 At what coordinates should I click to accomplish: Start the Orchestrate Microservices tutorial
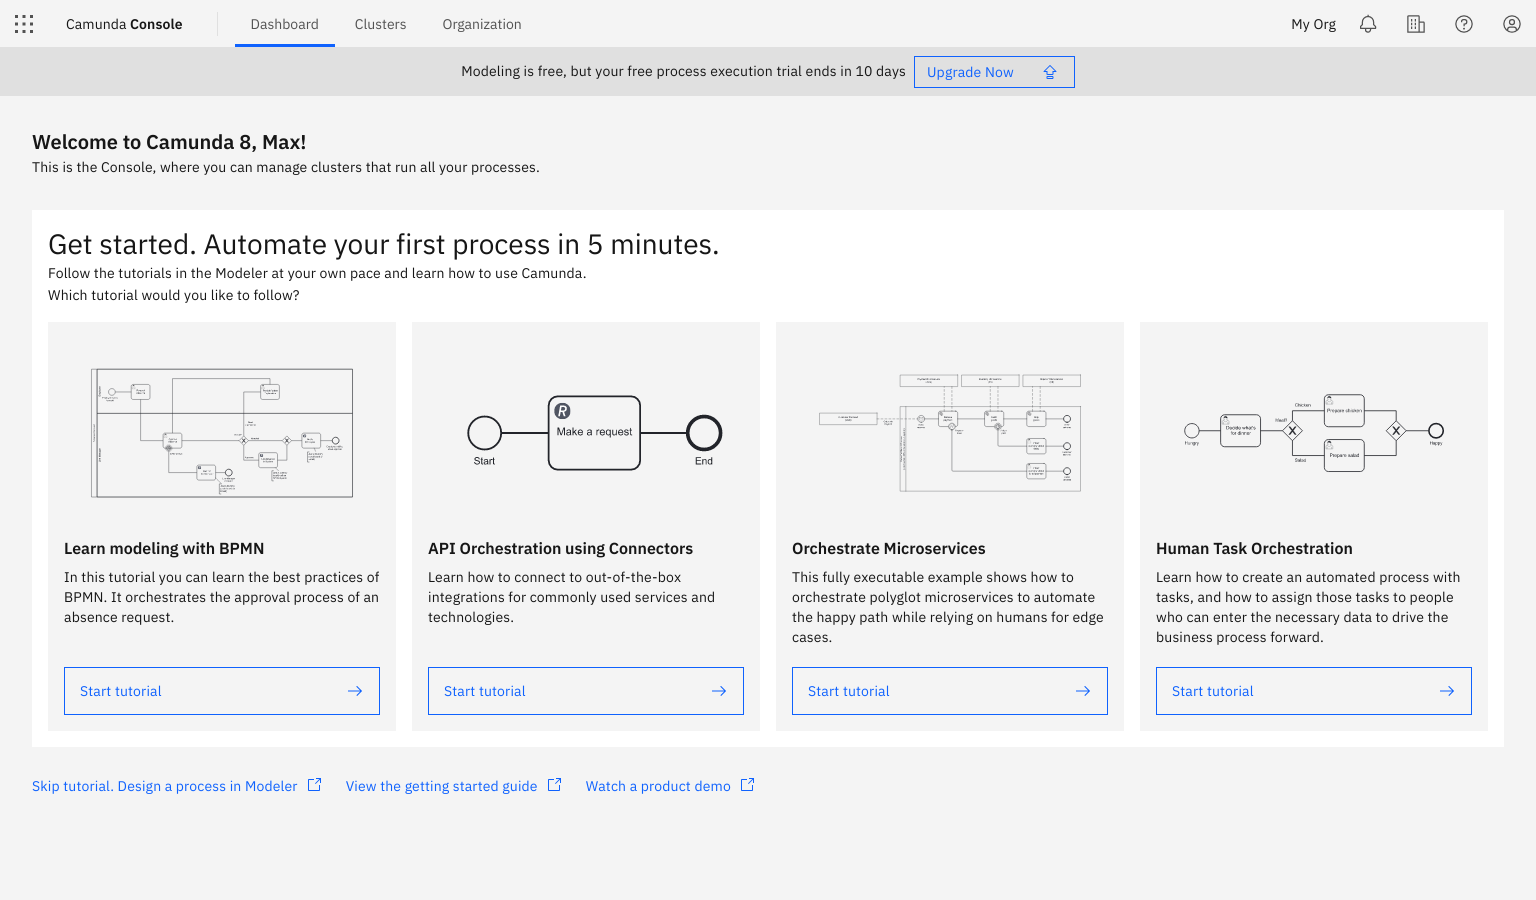click(x=949, y=691)
